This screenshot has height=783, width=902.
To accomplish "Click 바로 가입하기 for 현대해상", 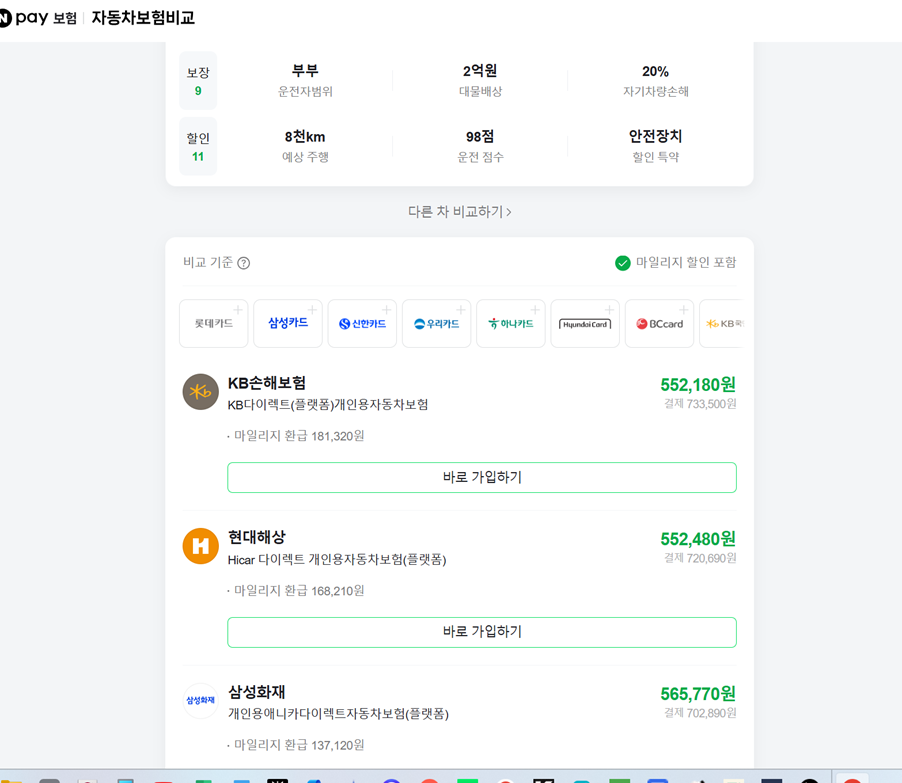I will 482,632.
